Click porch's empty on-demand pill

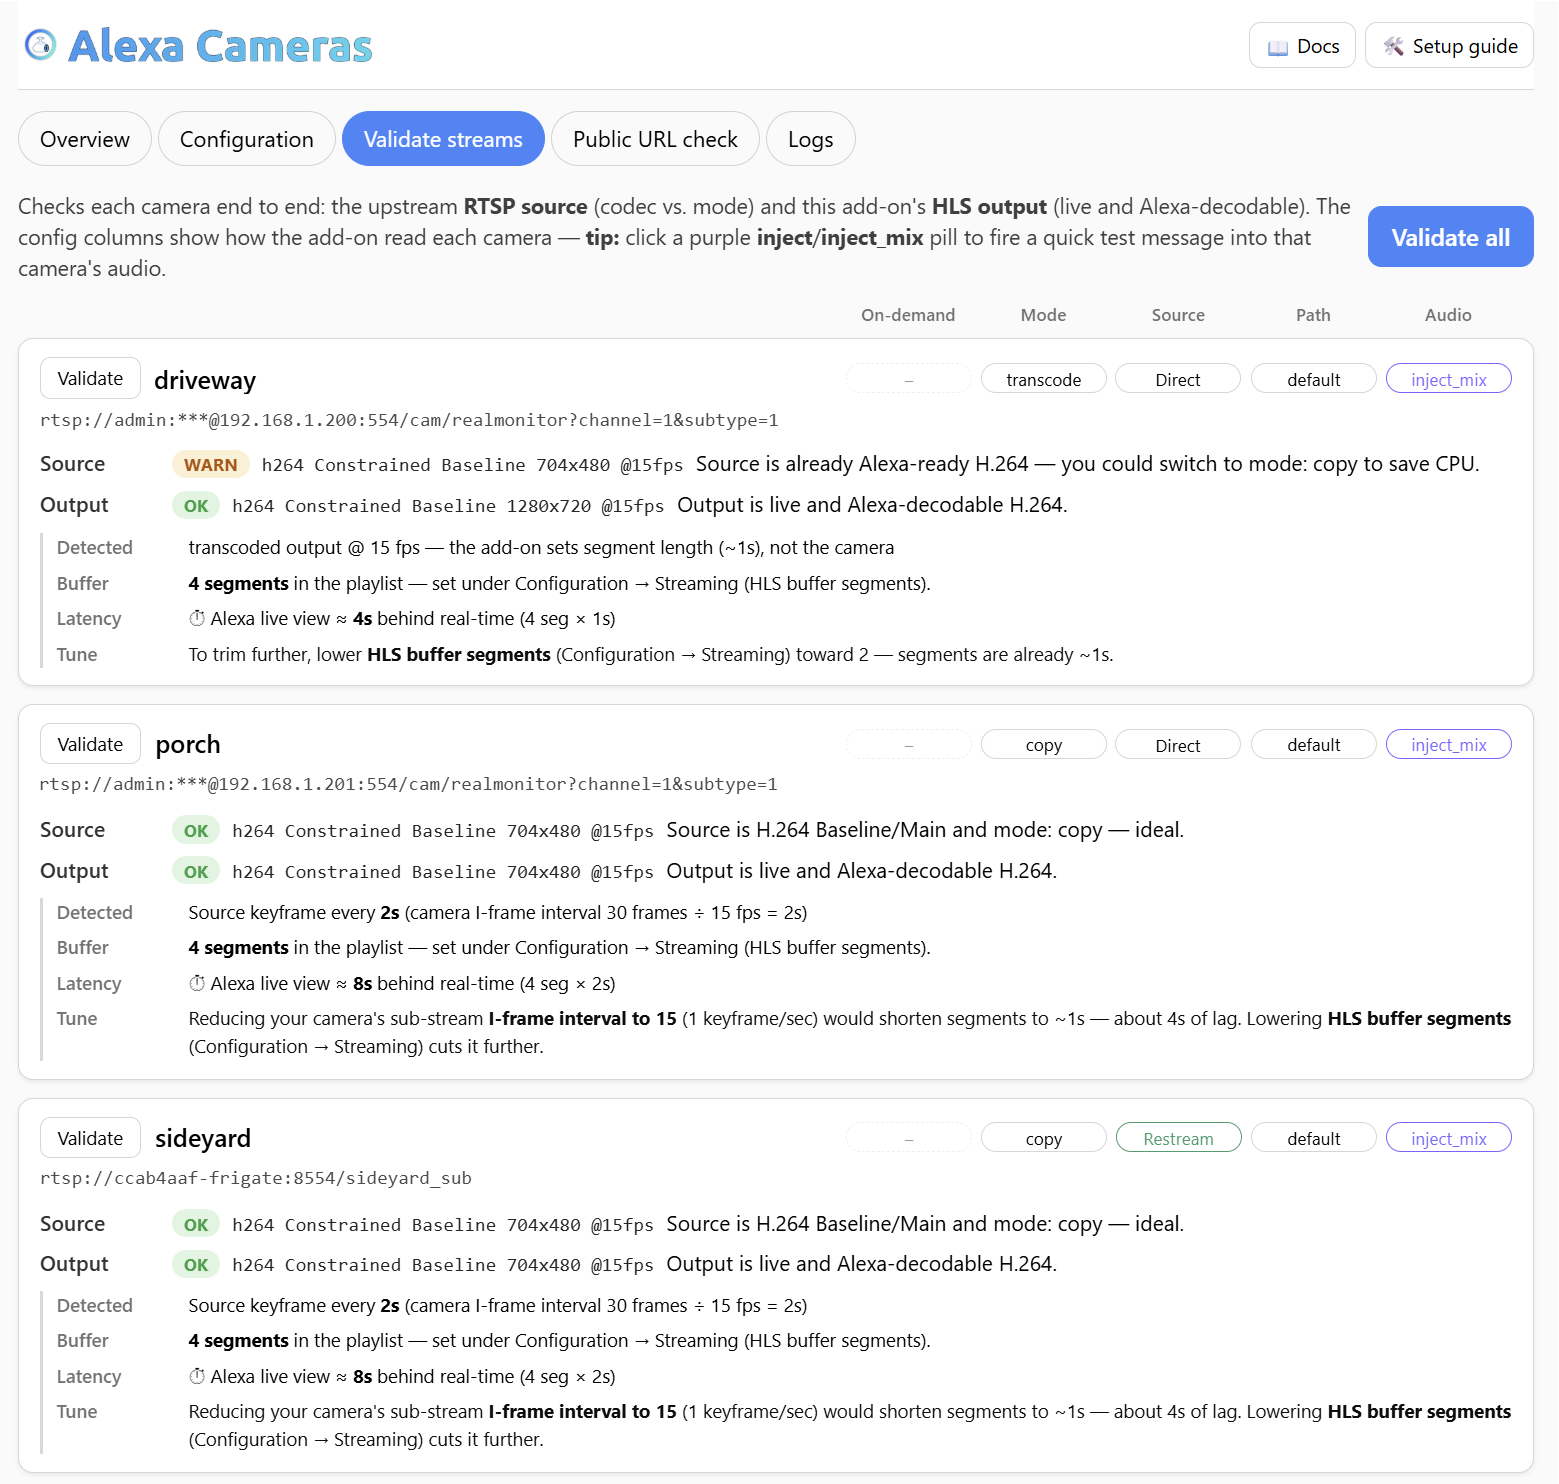908,745
